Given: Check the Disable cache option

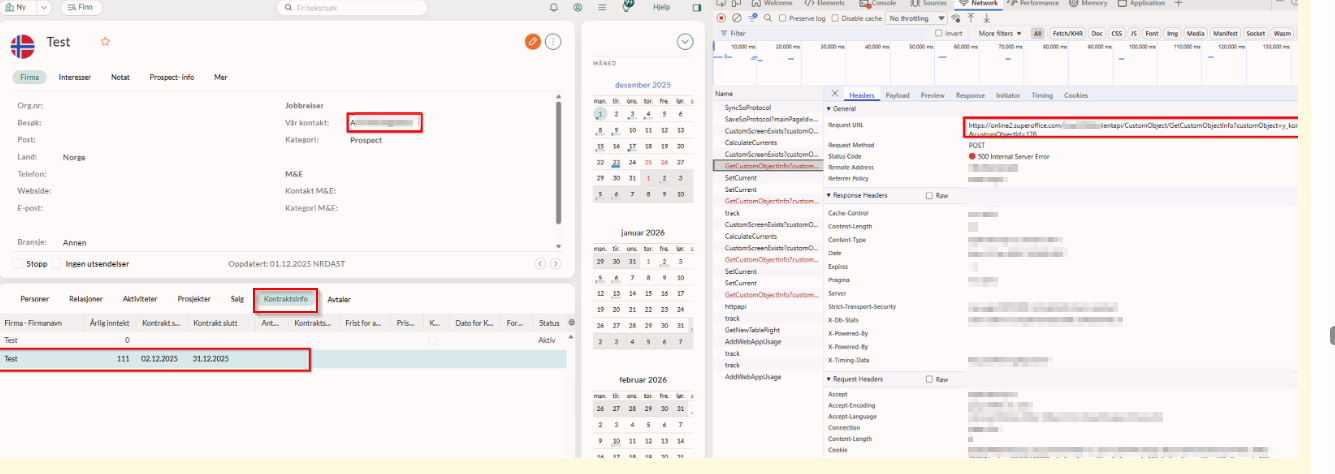Looking at the screenshot, I should [x=836, y=18].
